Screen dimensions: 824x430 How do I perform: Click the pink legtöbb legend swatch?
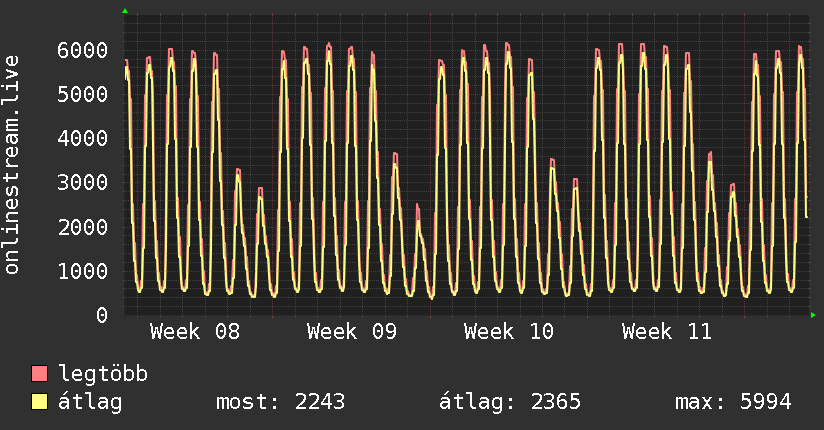point(39,373)
